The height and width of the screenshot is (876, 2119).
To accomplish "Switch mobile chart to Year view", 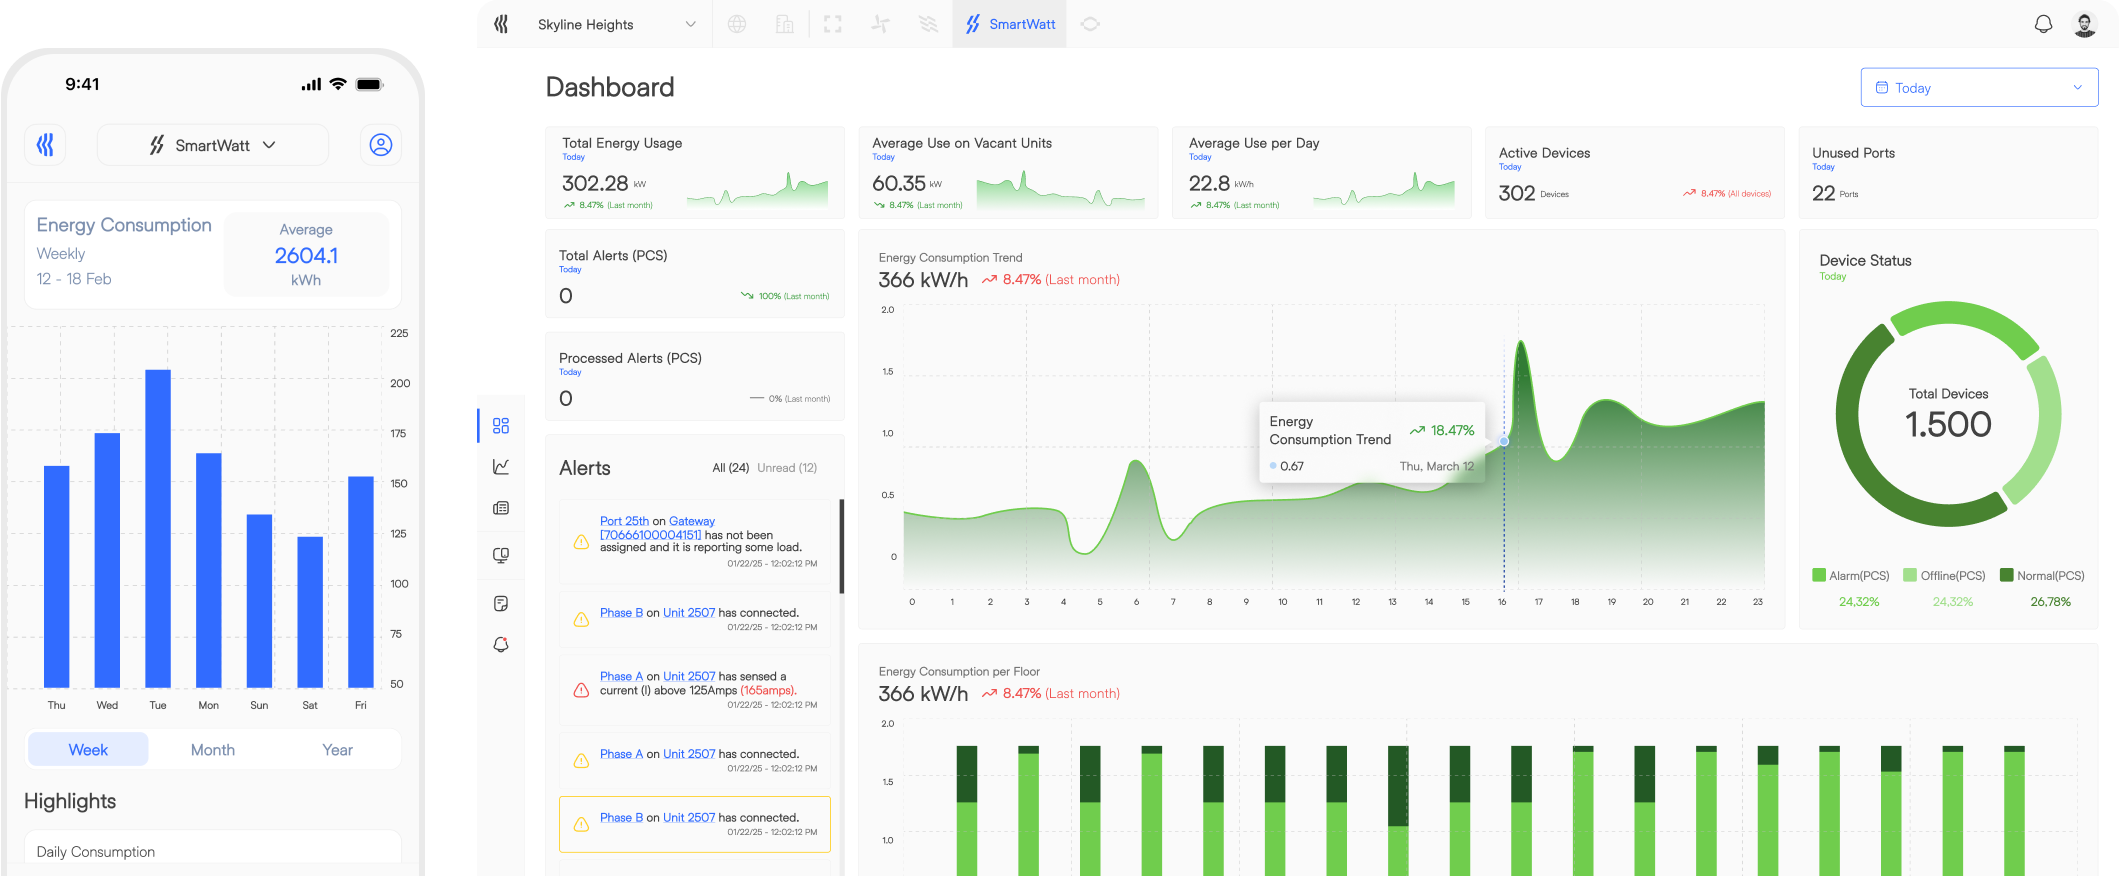I will (337, 750).
